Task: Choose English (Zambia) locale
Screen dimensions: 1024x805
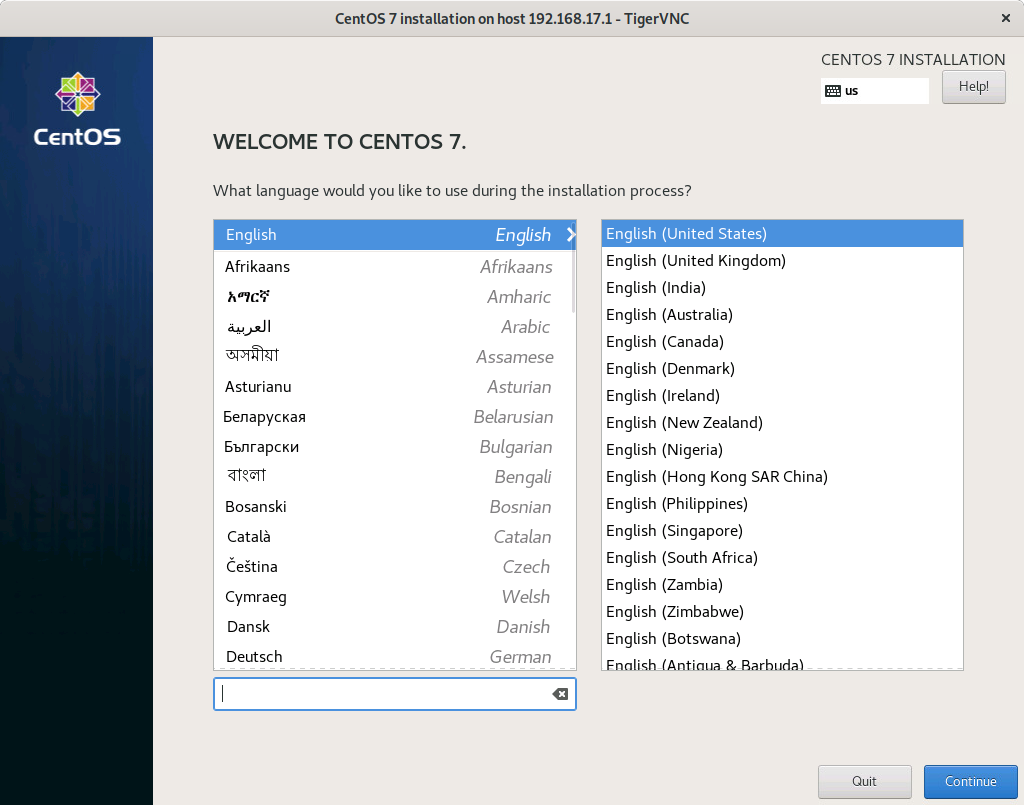Action: click(x=782, y=584)
